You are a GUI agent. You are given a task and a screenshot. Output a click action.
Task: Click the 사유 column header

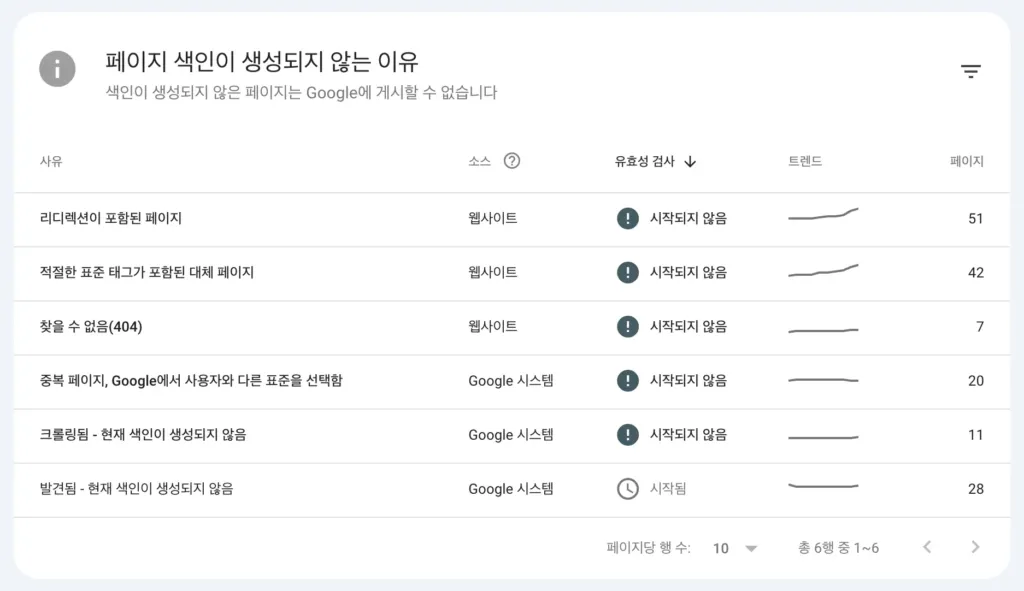[51, 162]
